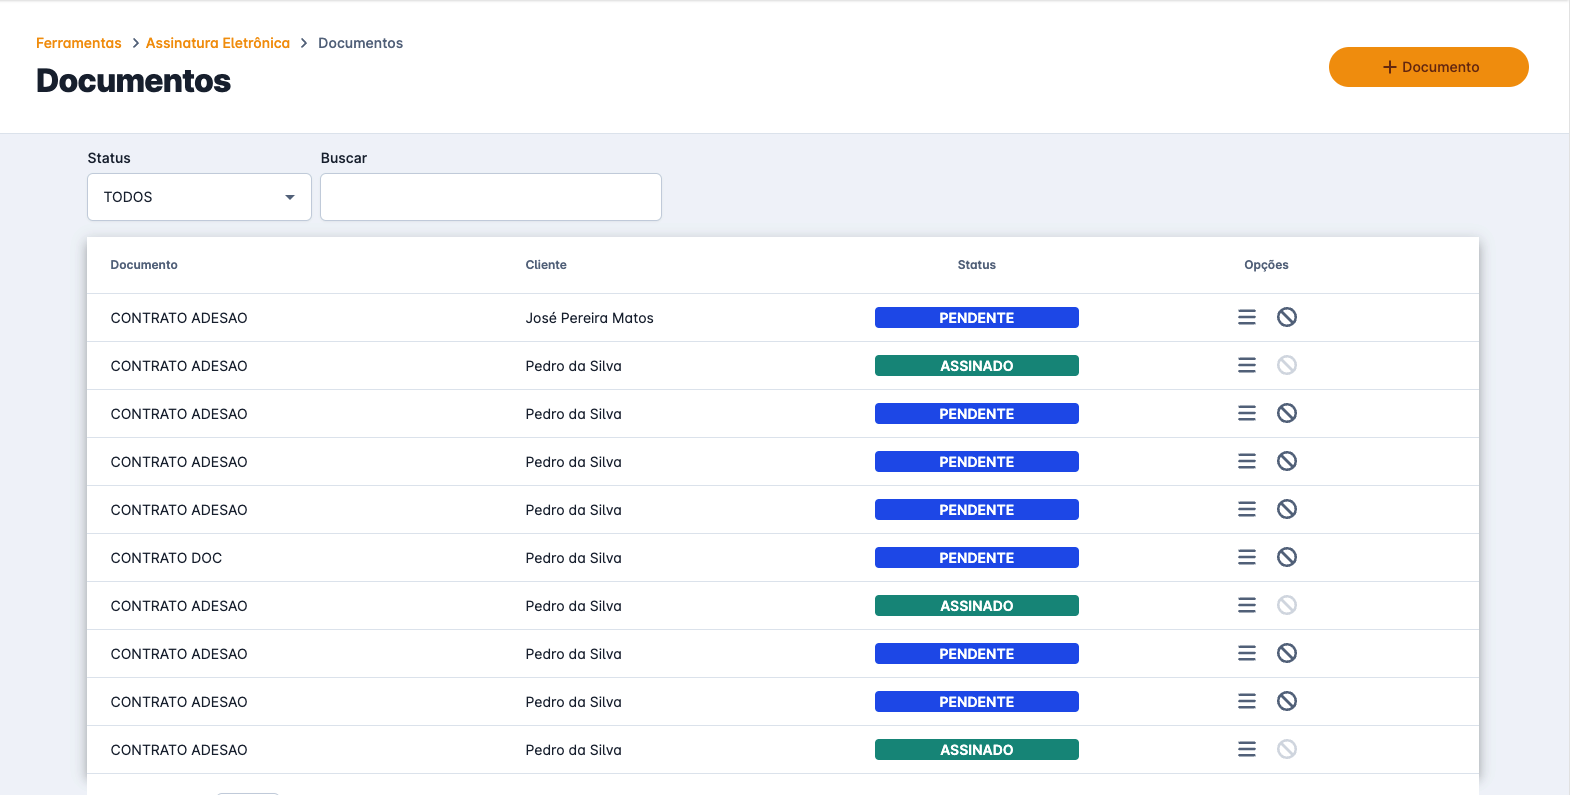Image resolution: width=1570 pixels, height=795 pixels.
Task: Click the Status column header in table
Action: click(976, 265)
